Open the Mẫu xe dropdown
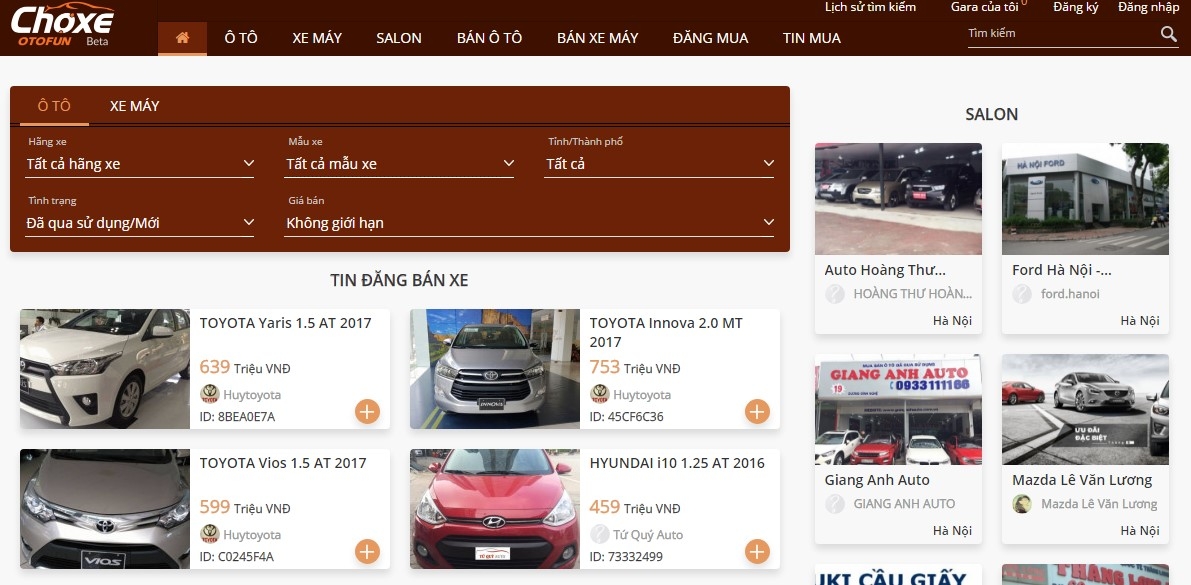The height and width of the screenshot is (585, 1191). pyautogui.click(x=400, y=163)
